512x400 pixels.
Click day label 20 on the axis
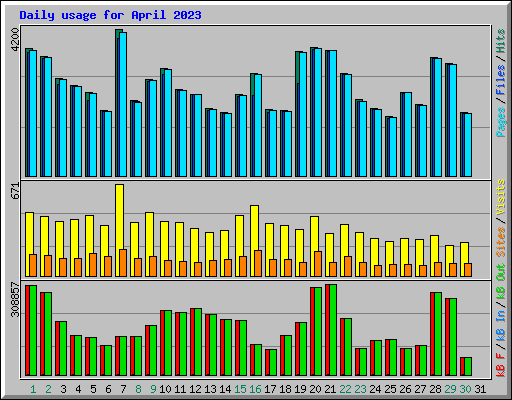coord(315,389)
